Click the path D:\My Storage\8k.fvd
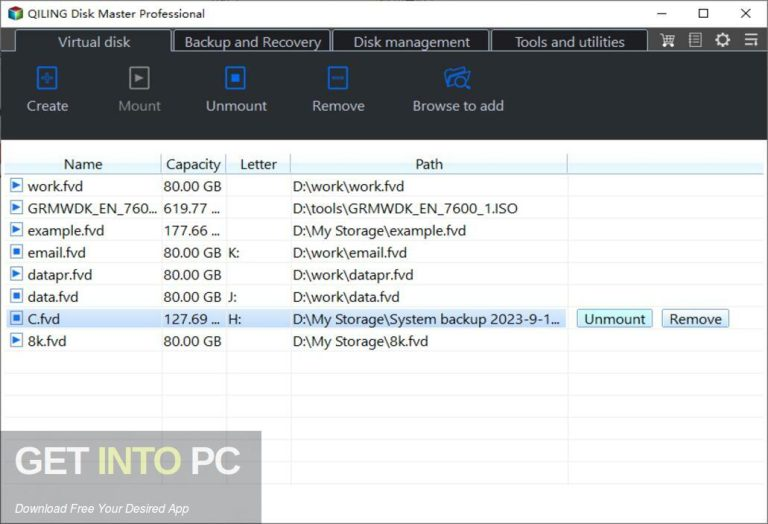Viewport: 768px width, 524px height. [360, 341]
